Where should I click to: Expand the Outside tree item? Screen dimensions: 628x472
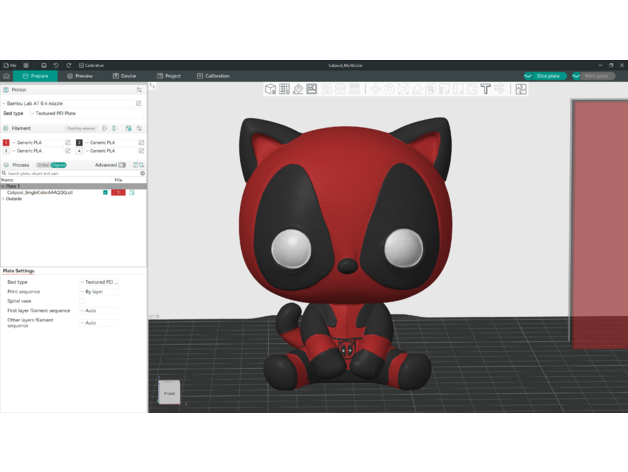click(x=3, y=198)
